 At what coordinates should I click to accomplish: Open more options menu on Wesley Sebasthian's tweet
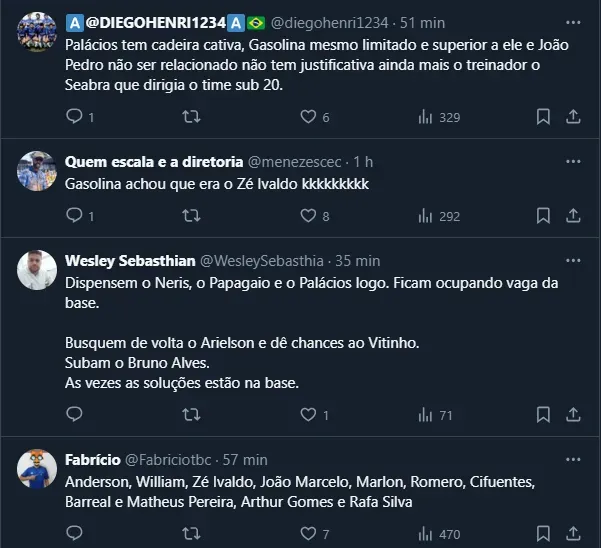click(572, 260)
